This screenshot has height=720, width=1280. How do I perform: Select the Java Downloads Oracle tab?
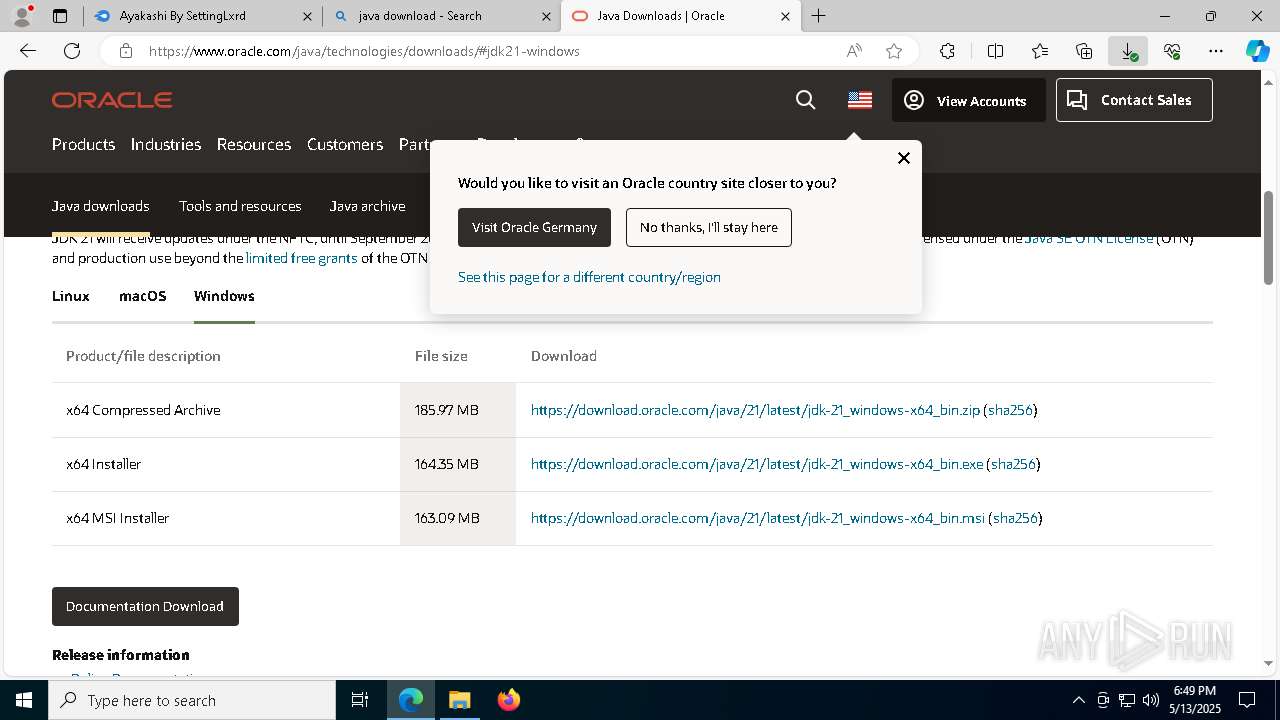tap(681, 16)
